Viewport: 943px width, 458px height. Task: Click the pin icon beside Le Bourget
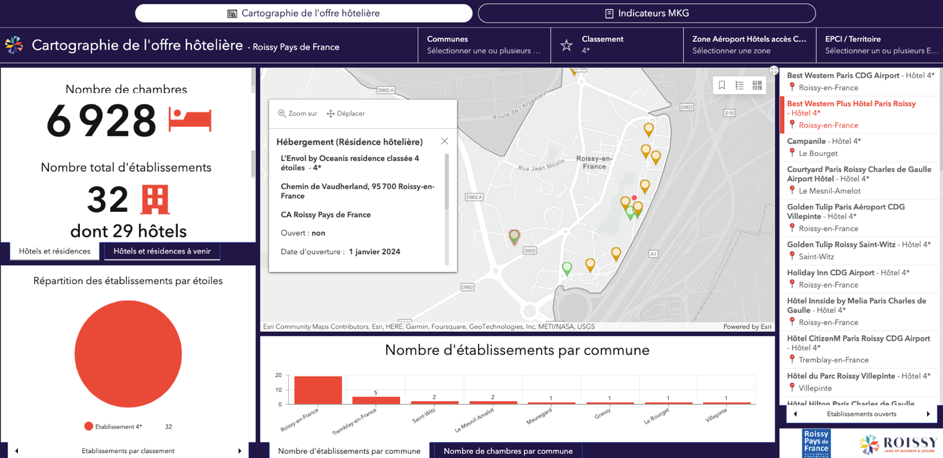pyautogui.click(x=792, y=153)
